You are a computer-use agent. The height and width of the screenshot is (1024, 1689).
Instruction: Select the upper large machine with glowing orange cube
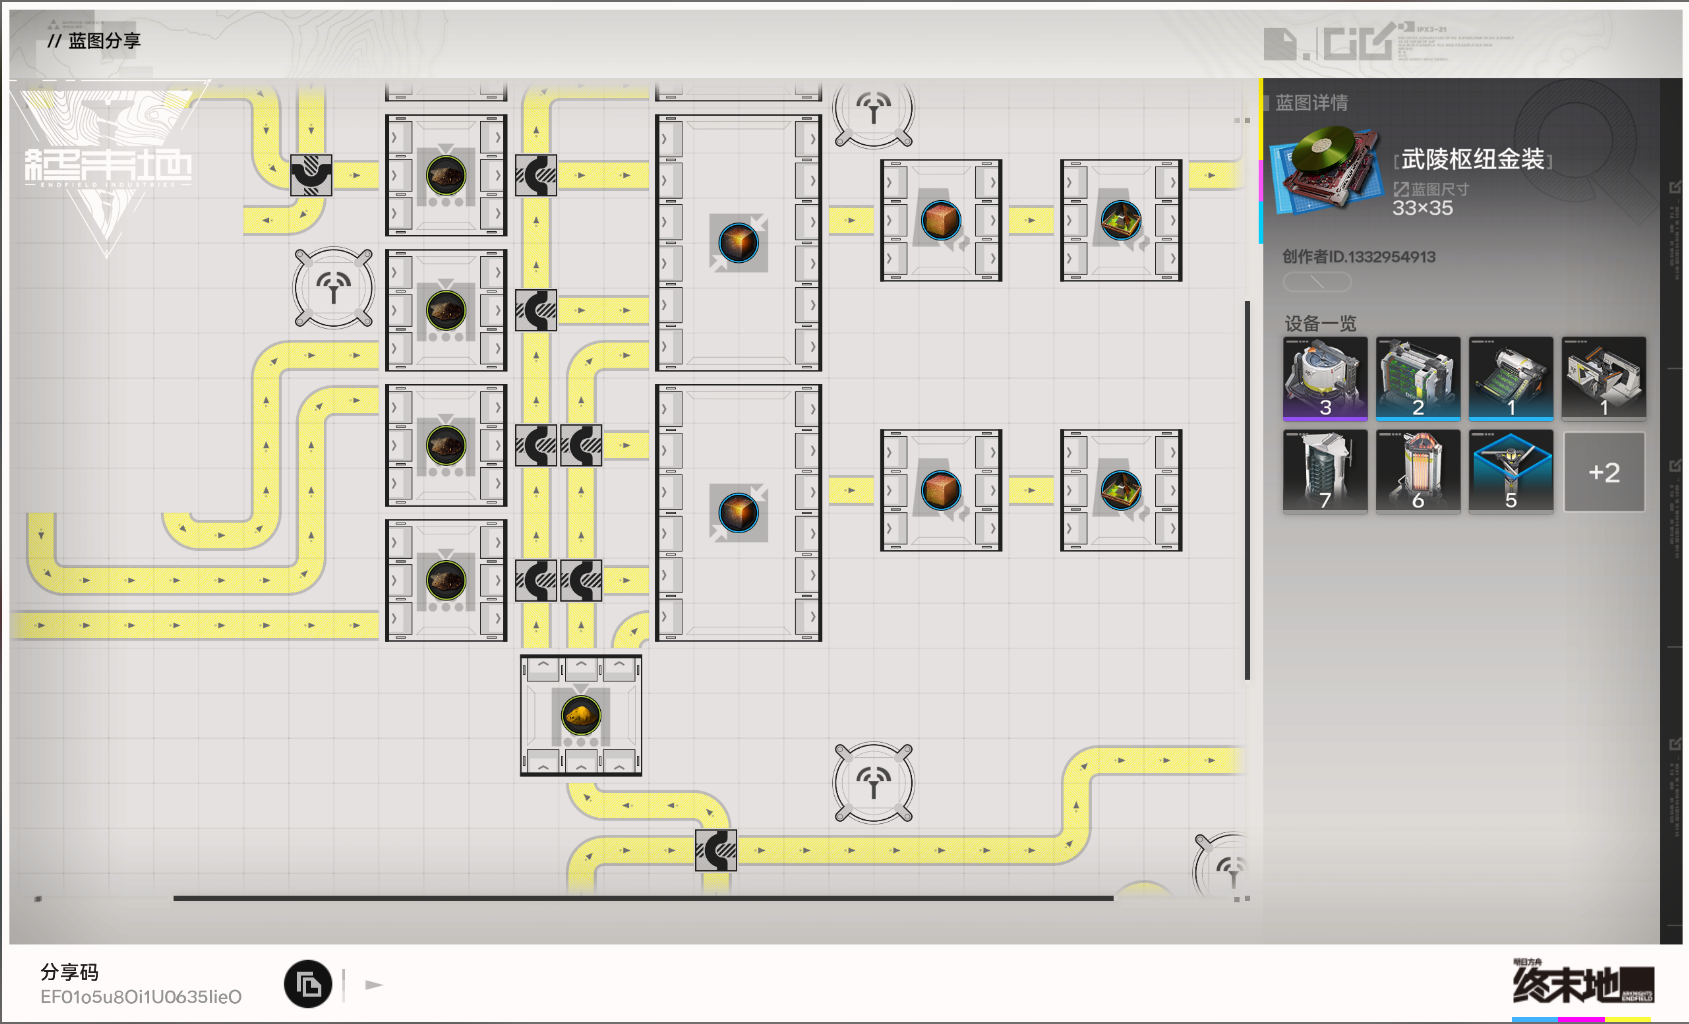point(738,243)
